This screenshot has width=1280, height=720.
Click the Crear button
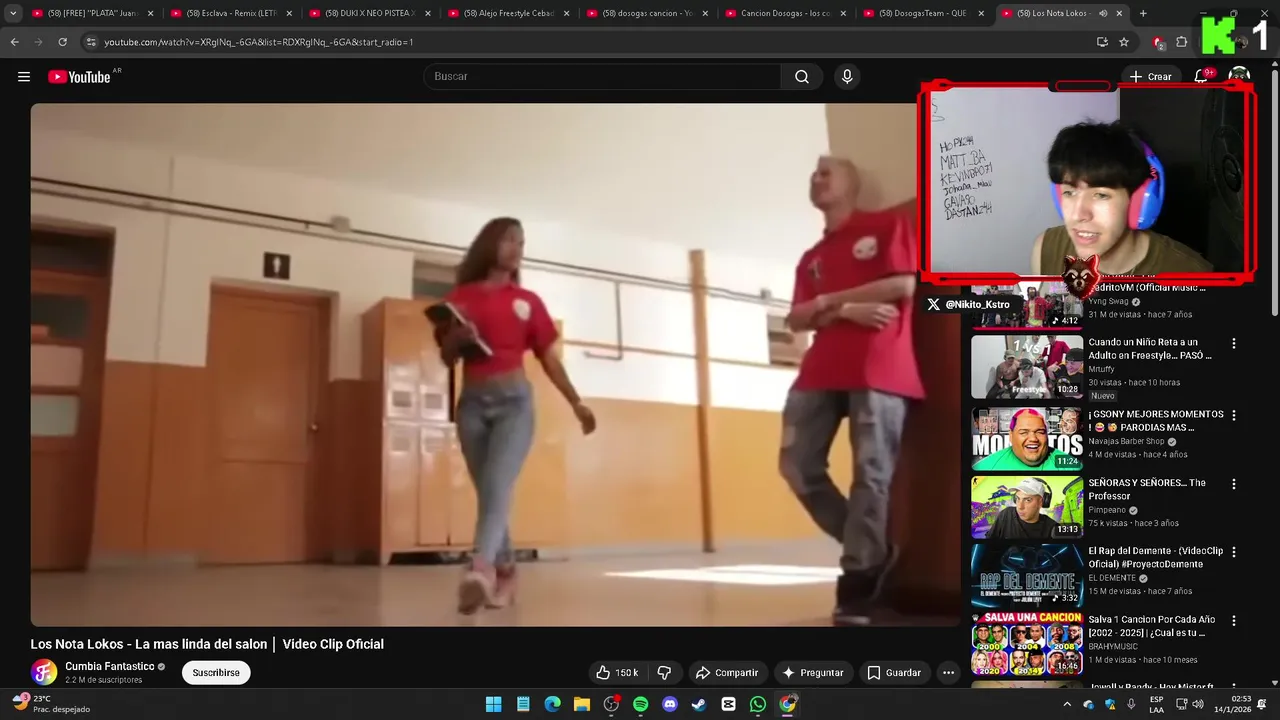pyautogui.click(x=1150, y=77)
